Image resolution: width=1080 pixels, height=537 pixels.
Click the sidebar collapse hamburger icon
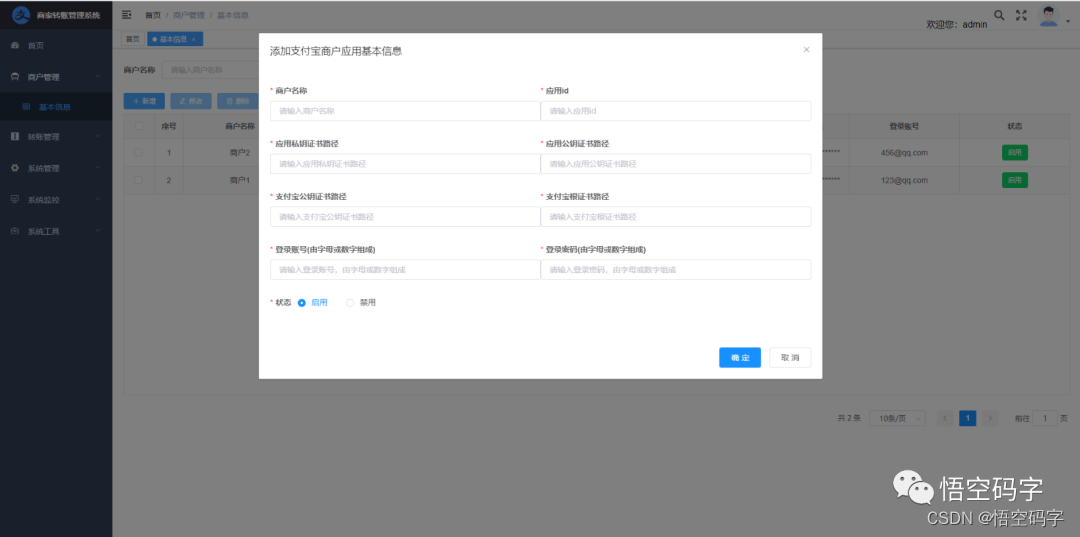pyautogui.click(x=127, y=14)
